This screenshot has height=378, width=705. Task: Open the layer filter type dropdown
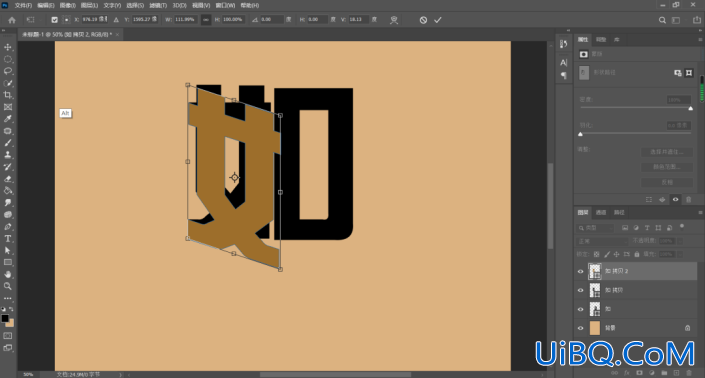pos(596,228)
